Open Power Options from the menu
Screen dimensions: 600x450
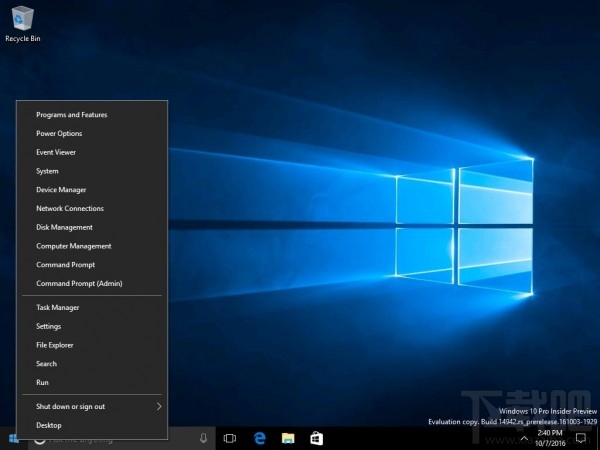(x=92, y=134)
